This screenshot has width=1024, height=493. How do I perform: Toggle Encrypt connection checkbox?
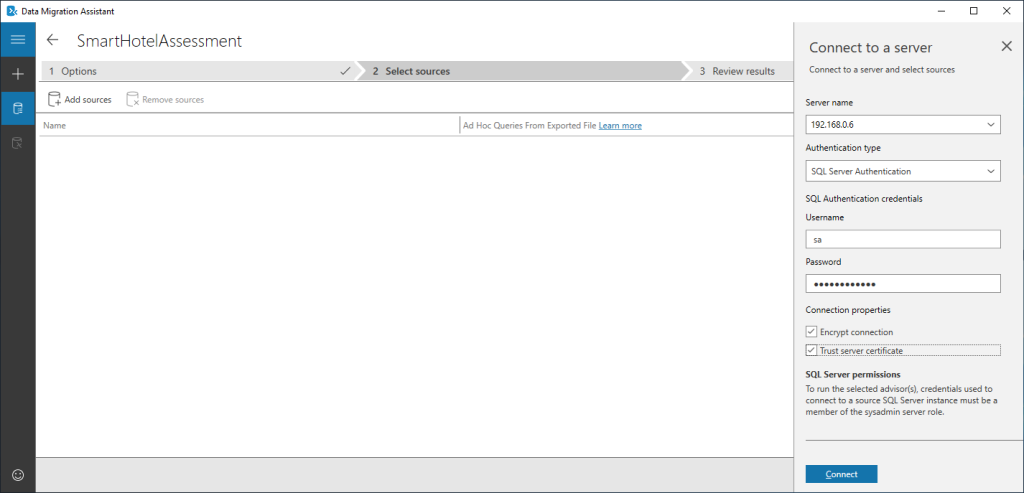point(811,332)
